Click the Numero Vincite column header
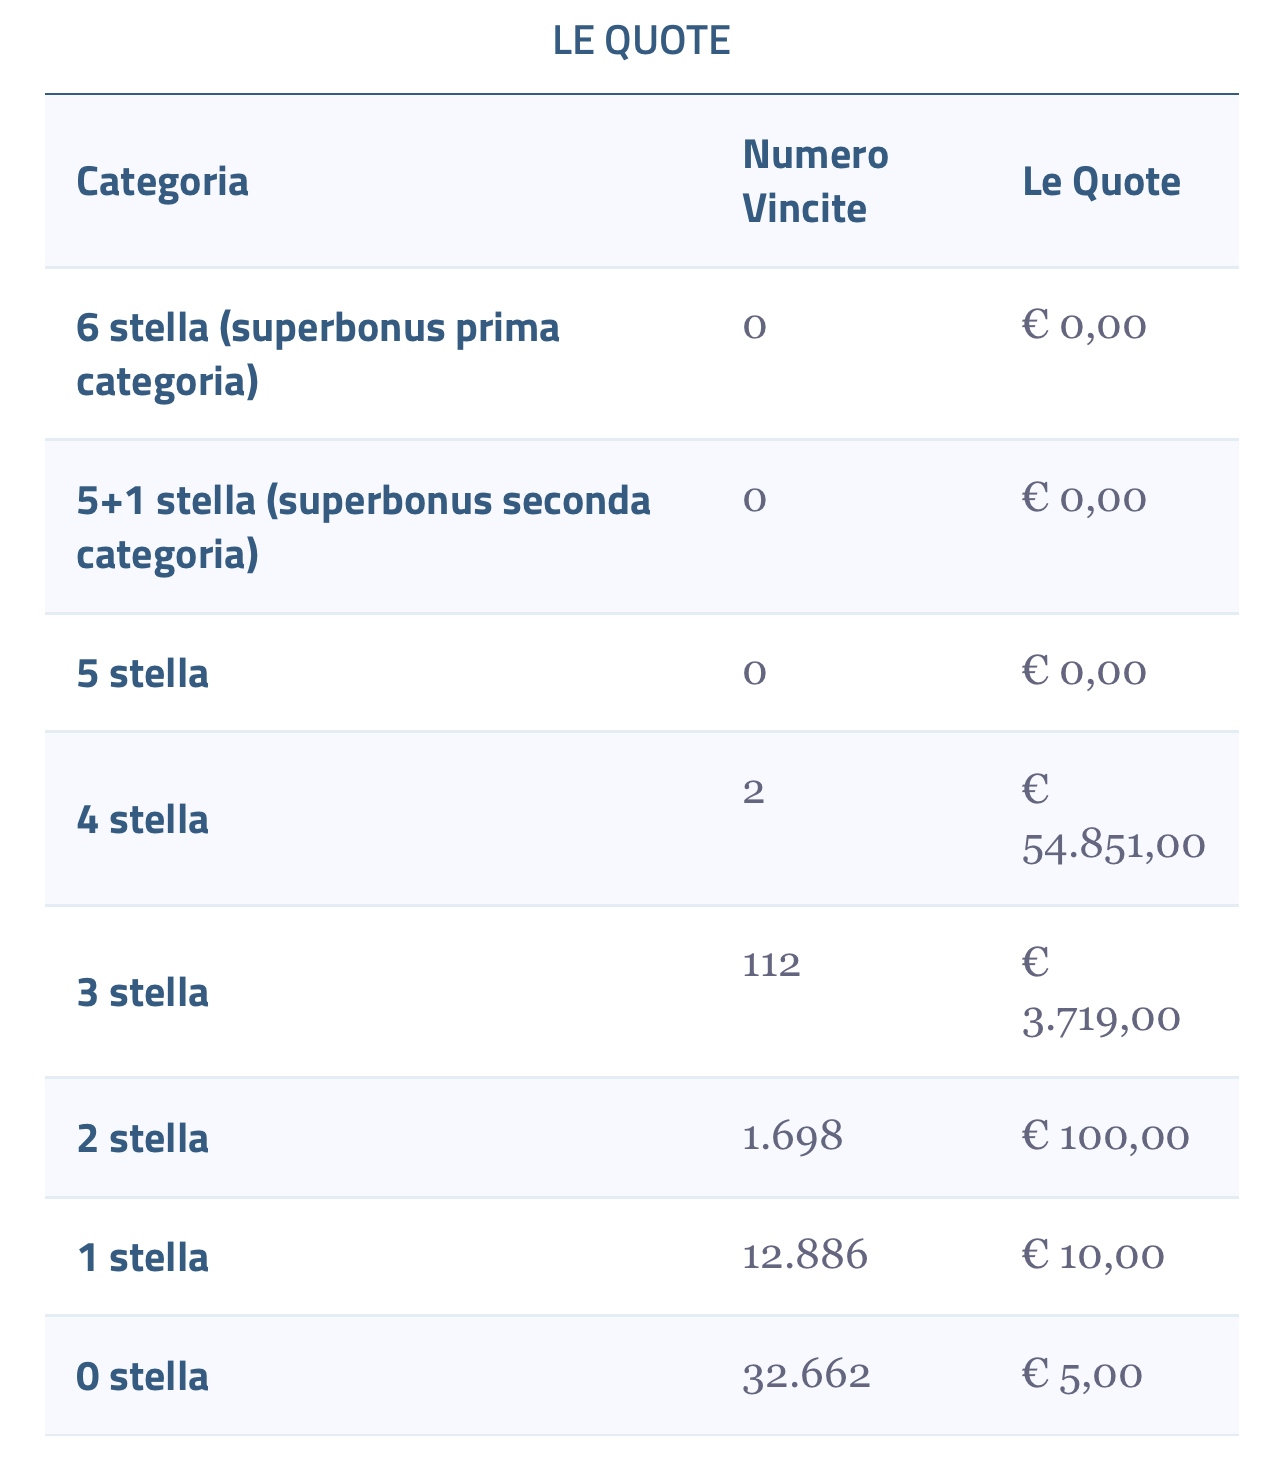1284x1464 pixels. 815,182
